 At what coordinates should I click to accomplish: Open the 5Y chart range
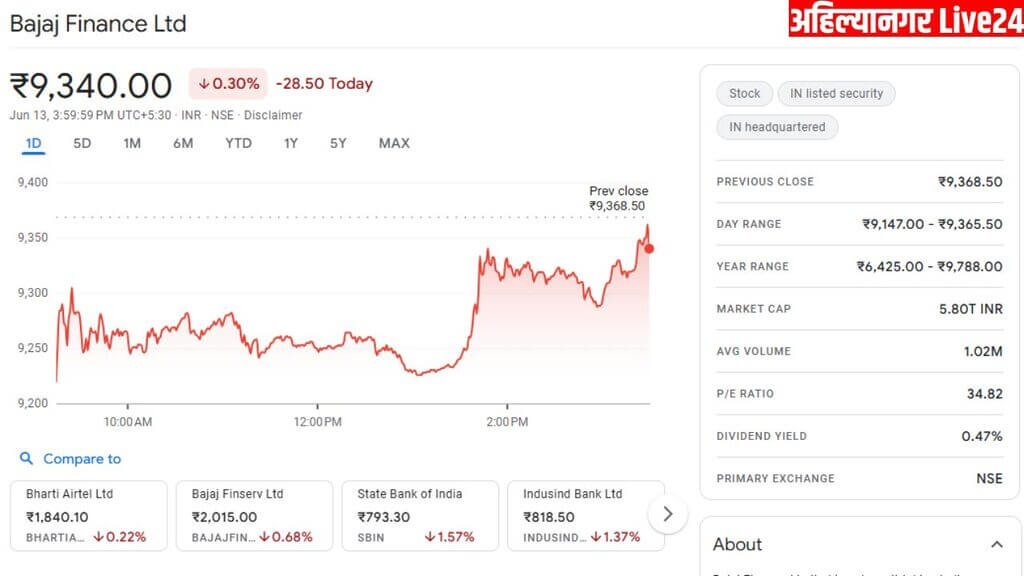tap(338, 143)
